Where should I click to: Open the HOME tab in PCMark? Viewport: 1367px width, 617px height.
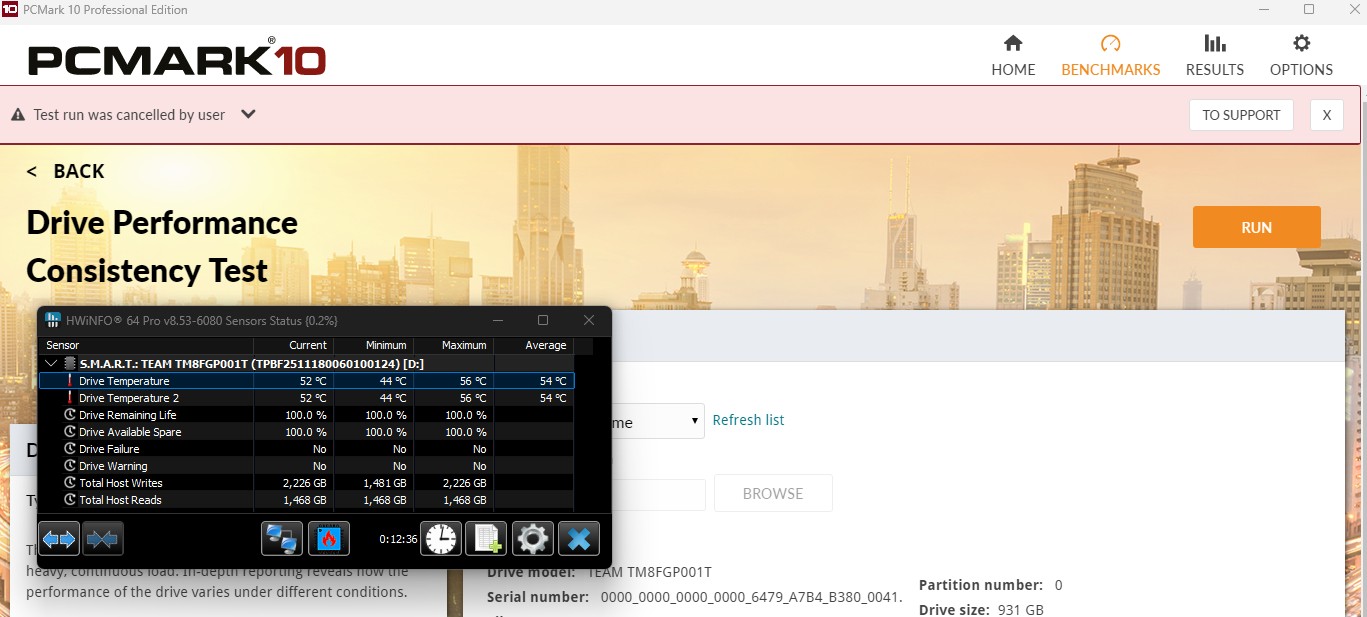pos(1013,55)
